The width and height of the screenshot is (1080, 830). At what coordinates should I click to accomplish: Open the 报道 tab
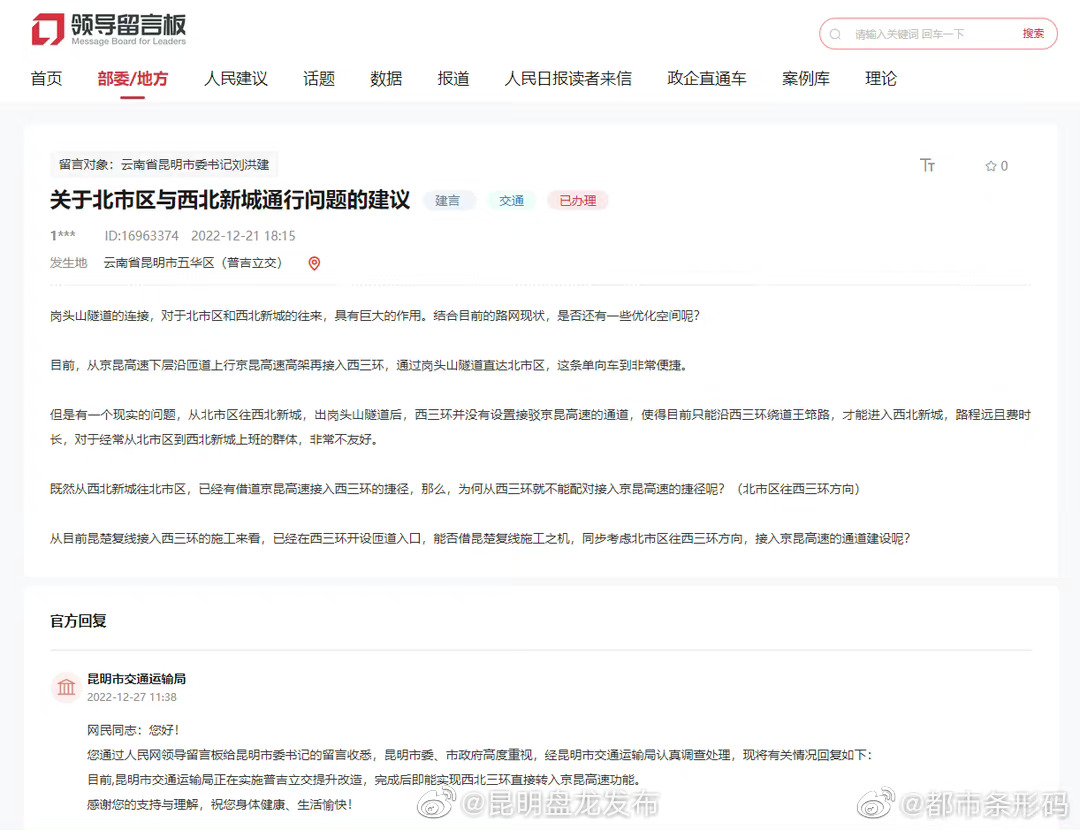[453, 79]
